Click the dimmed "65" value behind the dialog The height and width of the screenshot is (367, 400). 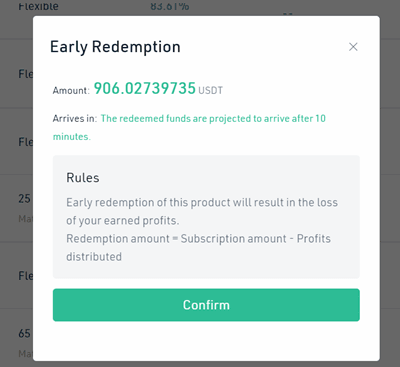(24, 333)
